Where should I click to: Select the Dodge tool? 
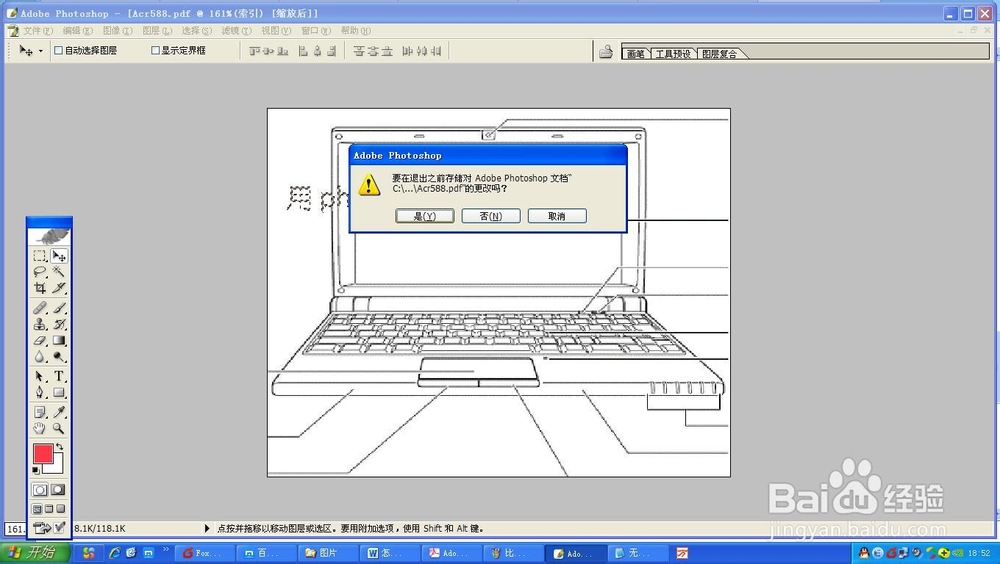(59, 357)
